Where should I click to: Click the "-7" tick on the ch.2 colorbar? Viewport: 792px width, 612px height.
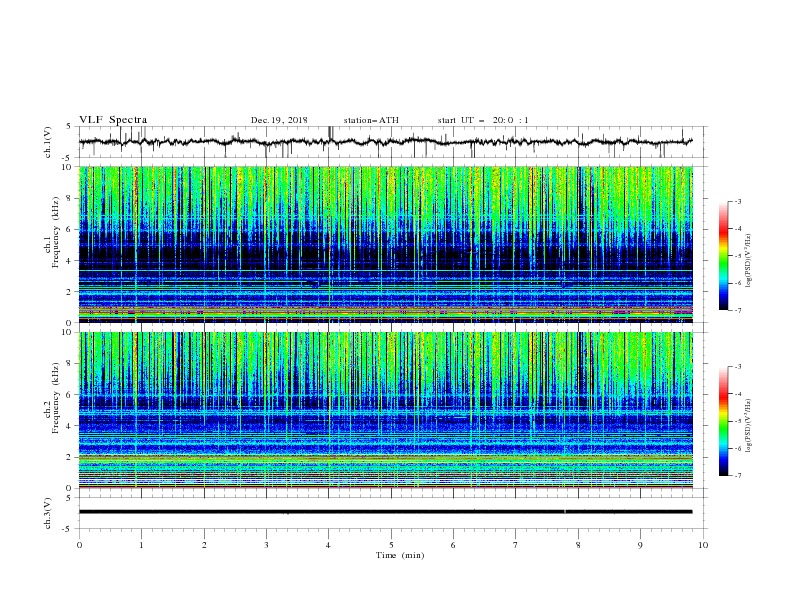pyautogui.click(x=737, y=476)
